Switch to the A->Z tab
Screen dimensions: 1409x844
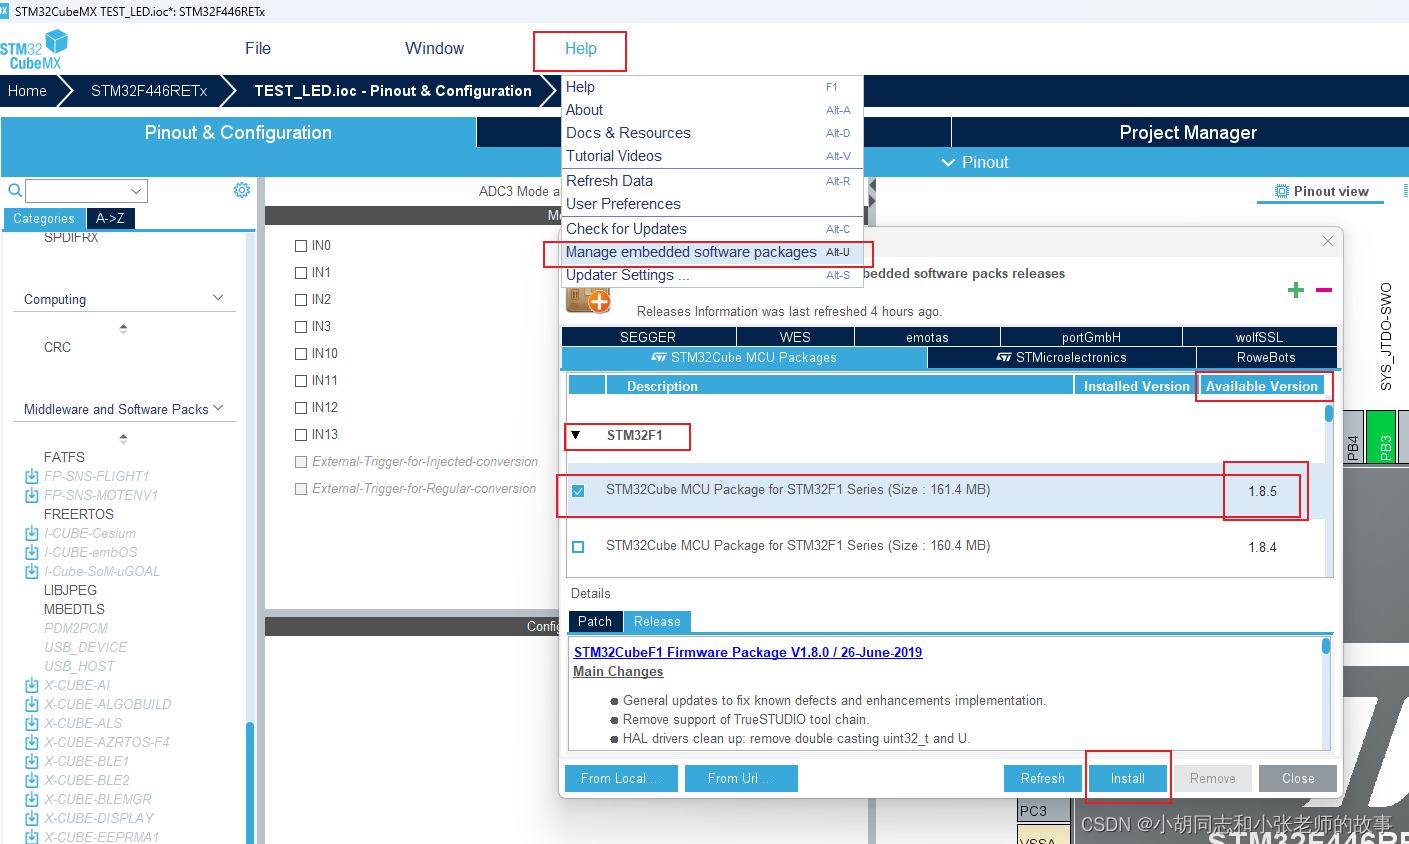110,218
